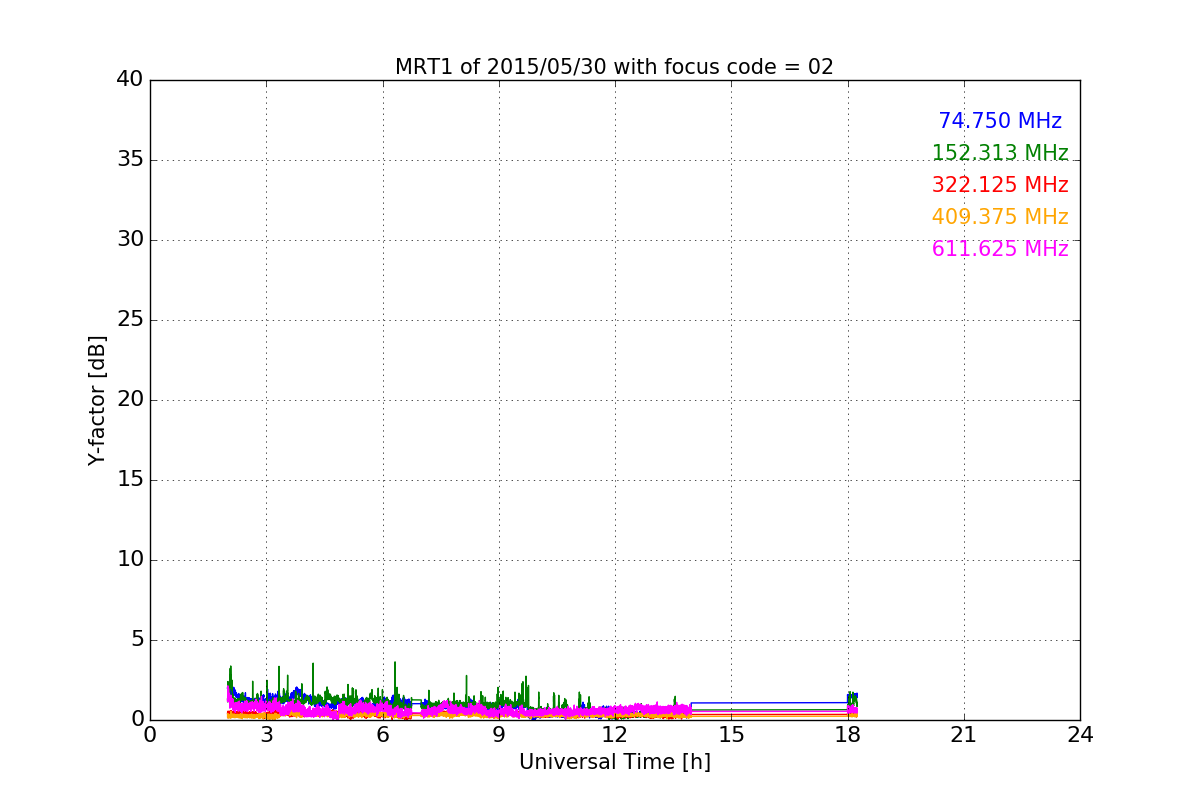Select the 611.625 MHz legend label

click(1000, 249)
